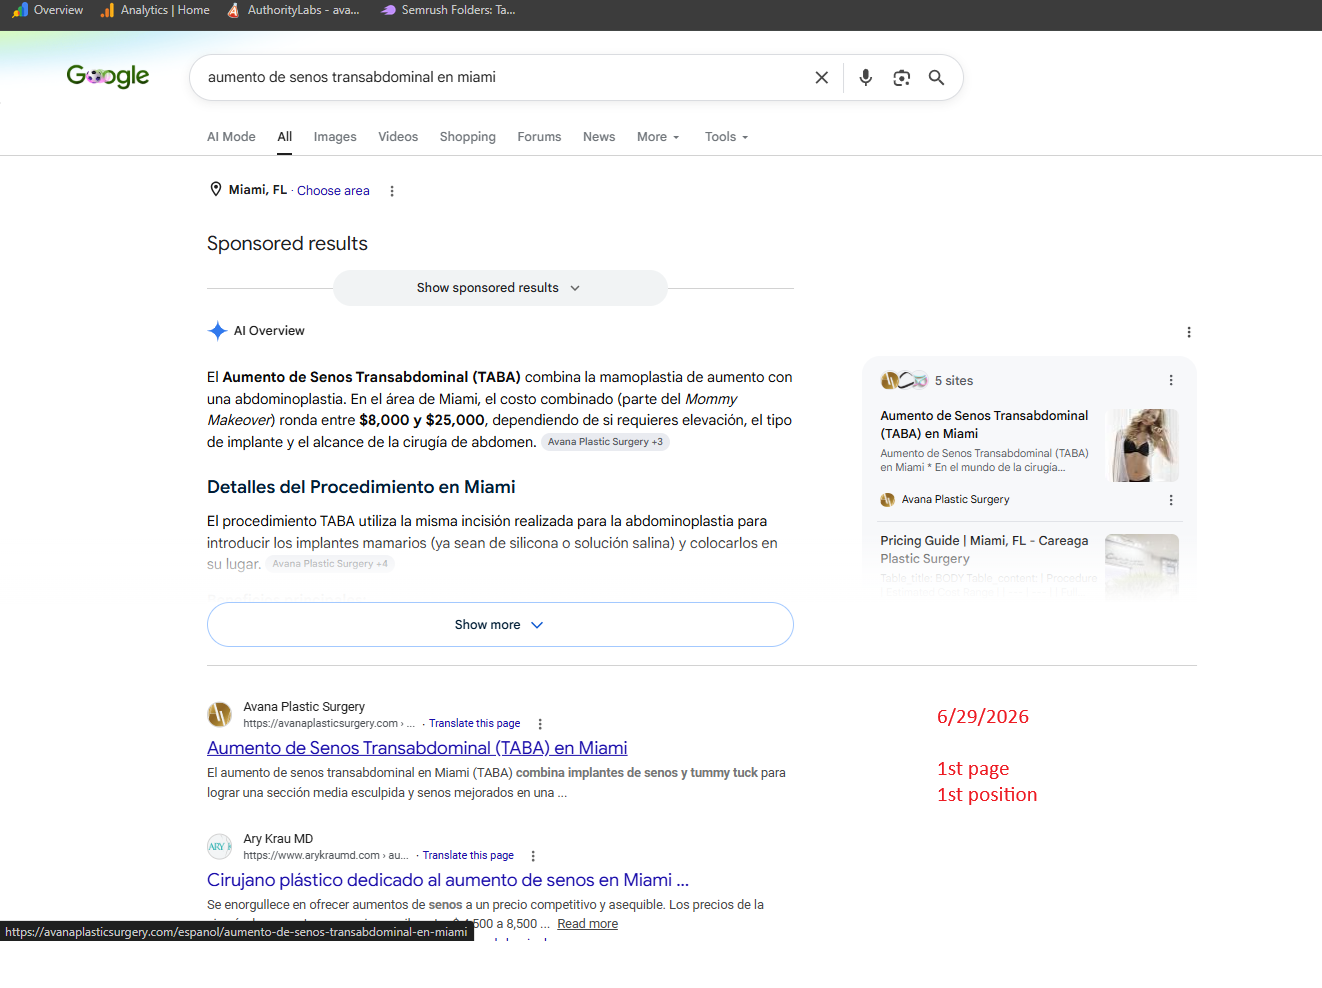The height and width of the screenshot is (988, 1322).
Task: Open Aumento de Senos Transabdominal (TABA) en Miami result
Action: tap(417, 748)
